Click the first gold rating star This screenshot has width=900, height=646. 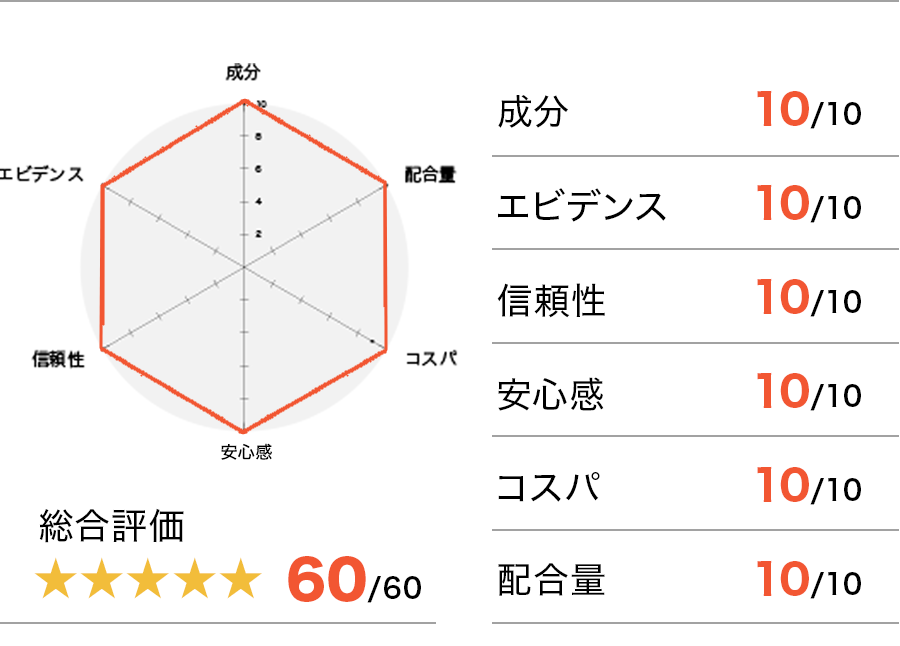coord(55,582)
